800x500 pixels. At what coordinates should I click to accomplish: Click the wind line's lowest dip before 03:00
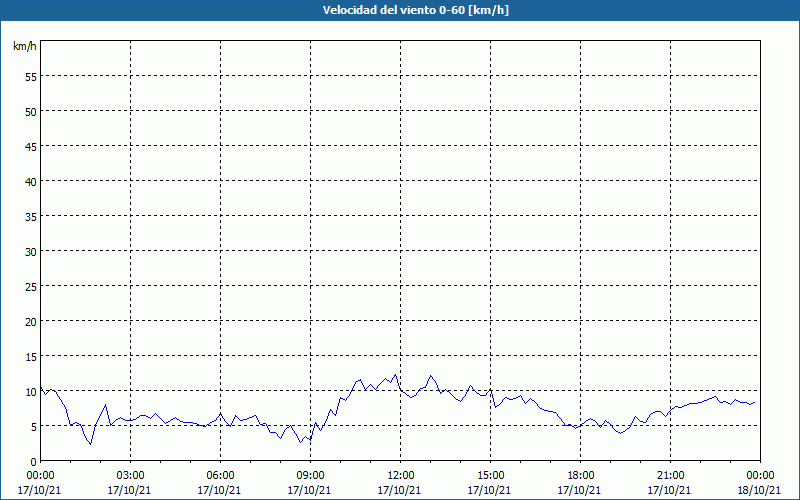click(x=91, y=444)
